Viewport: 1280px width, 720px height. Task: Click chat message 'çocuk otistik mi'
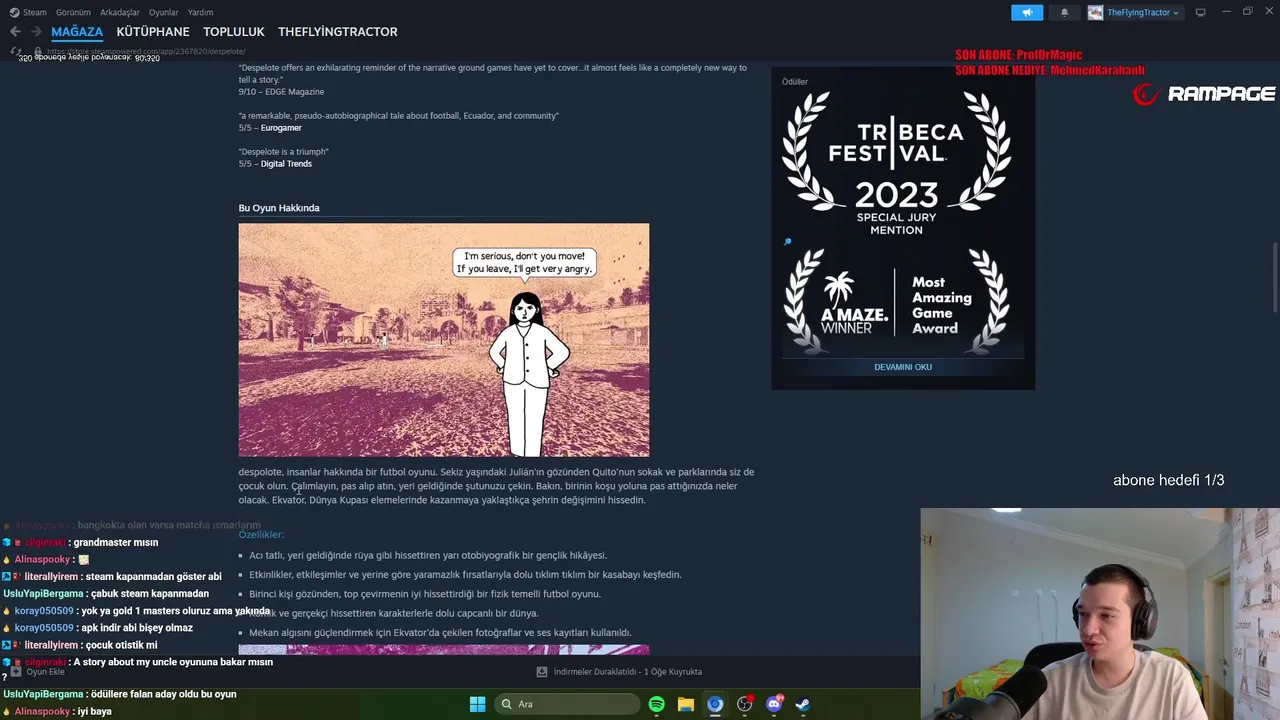tap(121, 645)
